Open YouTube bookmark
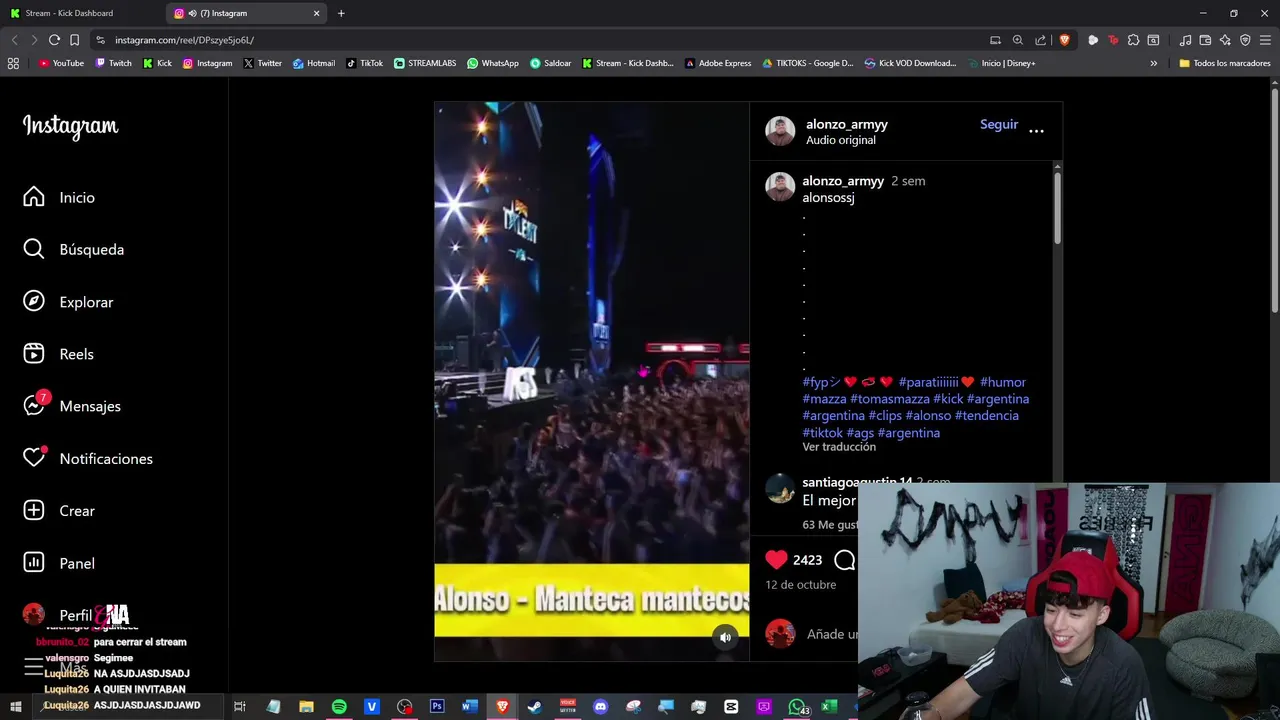Image resolution: width=1280 pixels, height=720 pixels. tap(61, 63)
